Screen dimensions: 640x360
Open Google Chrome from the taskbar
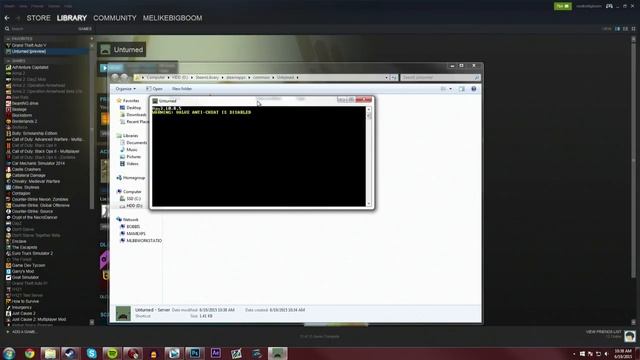(29, 353)
